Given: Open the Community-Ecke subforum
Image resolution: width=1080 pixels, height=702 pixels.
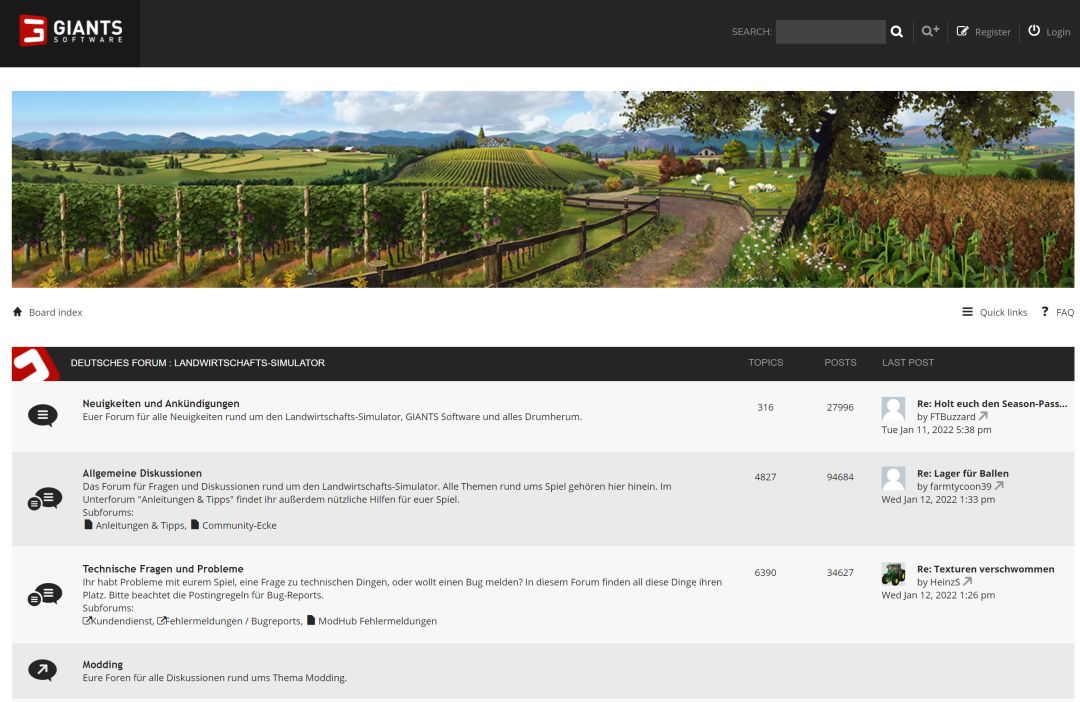Looking at the screenshot, I should (239, 525).
